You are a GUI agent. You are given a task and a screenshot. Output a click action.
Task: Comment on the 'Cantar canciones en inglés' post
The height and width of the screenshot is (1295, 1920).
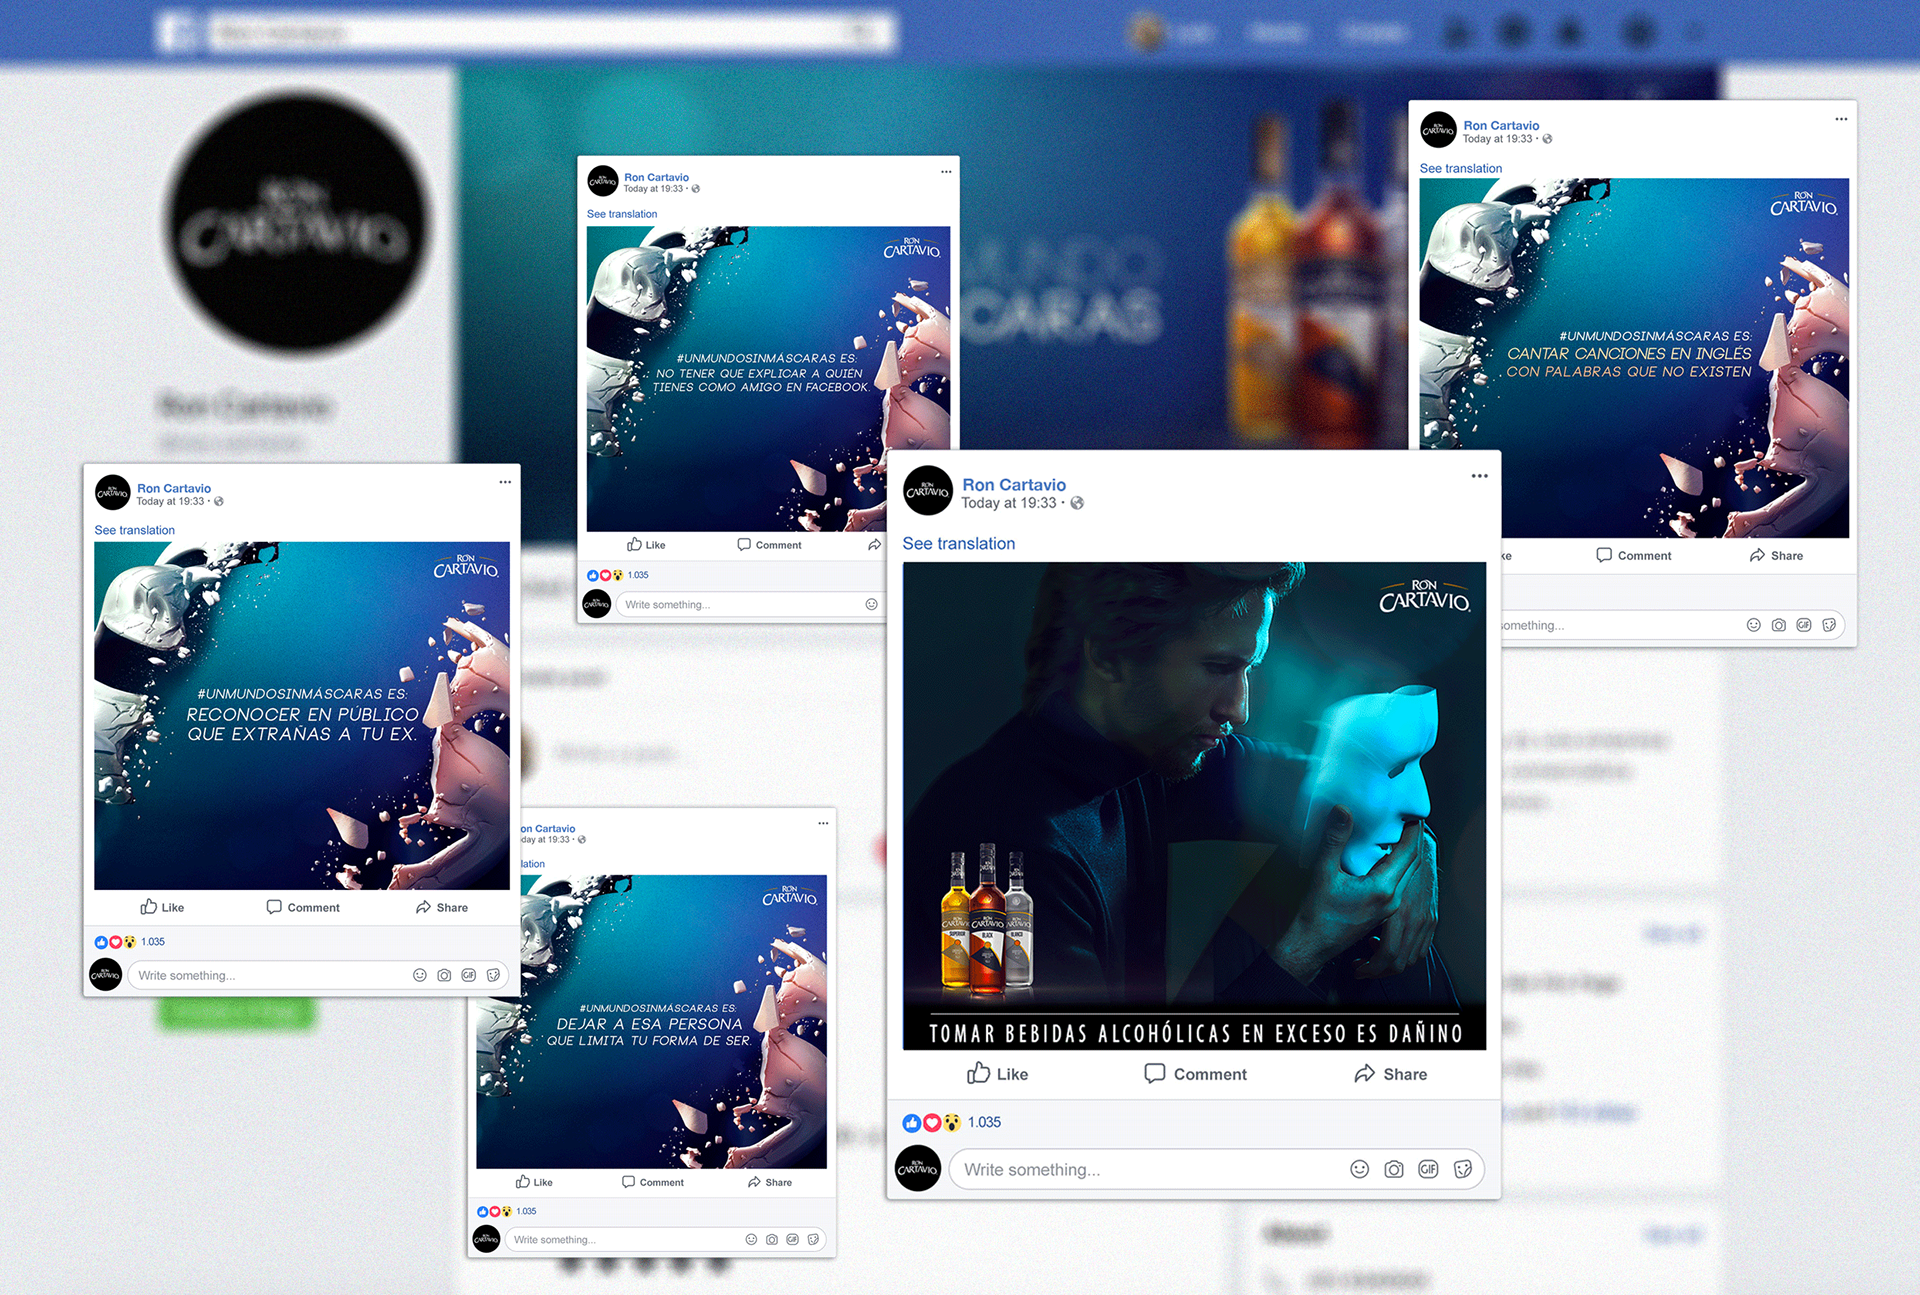pos(1634,555)
